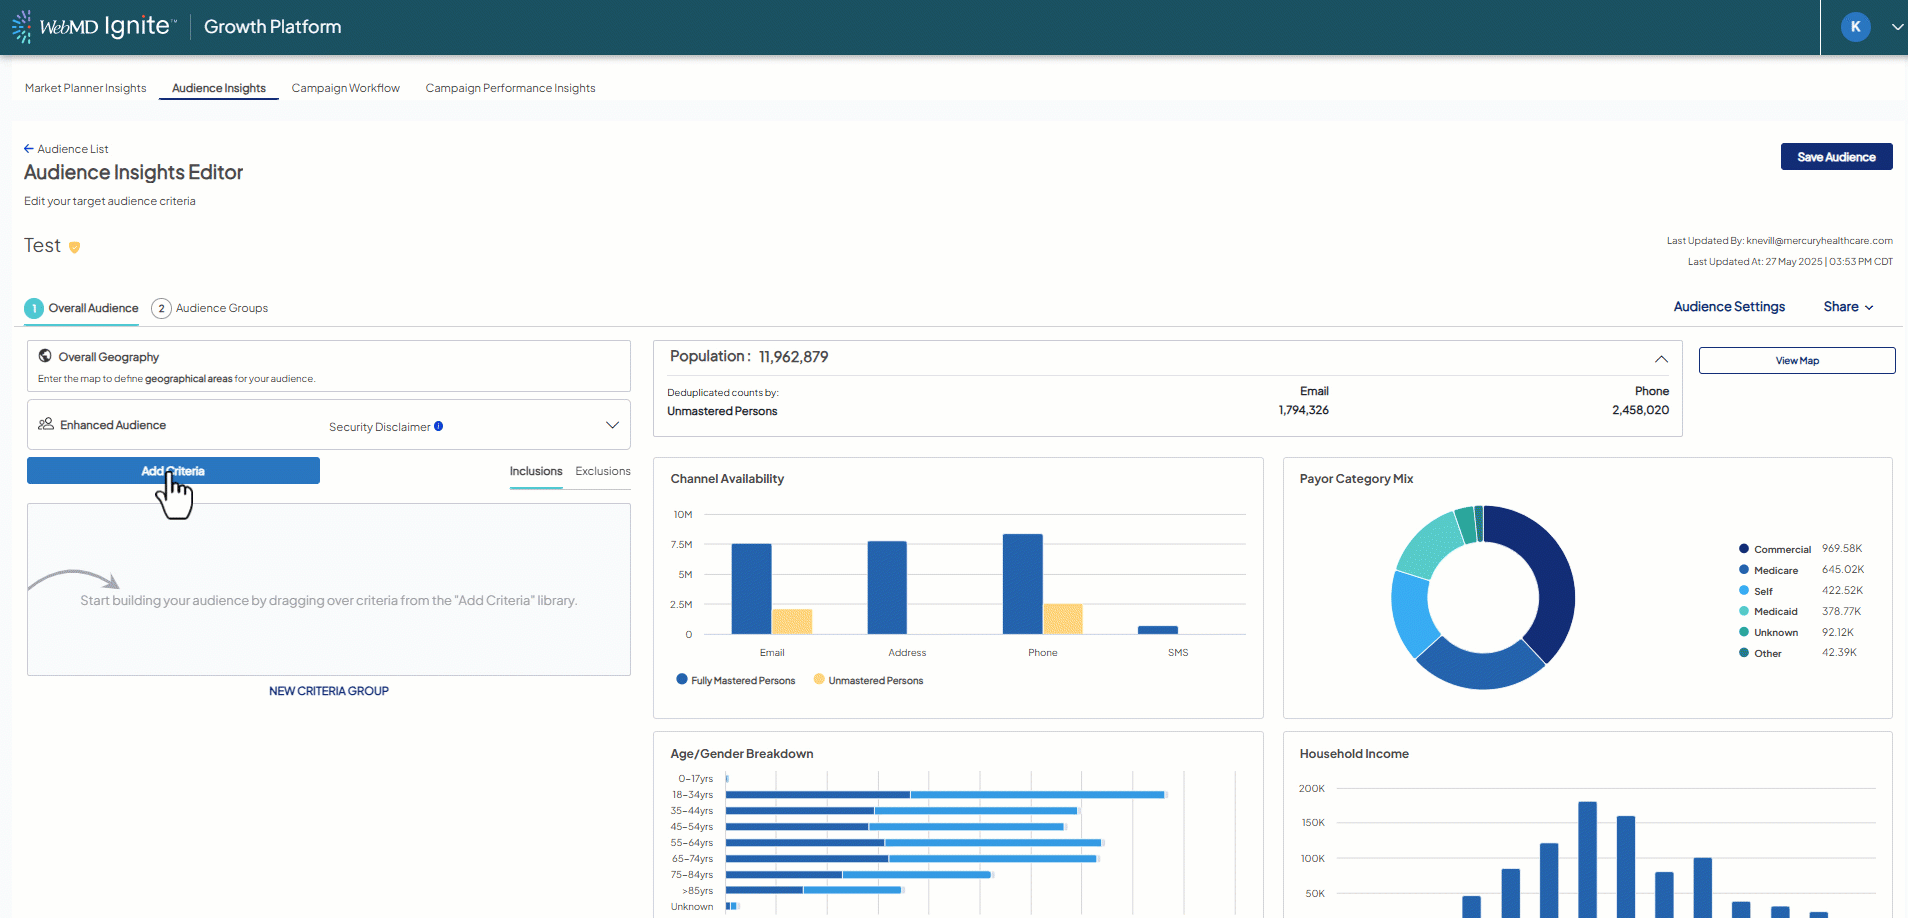Switch to the Campaign Workflow tab
The height and width of the screenshot is (918, 1908).
coord(345,88)
